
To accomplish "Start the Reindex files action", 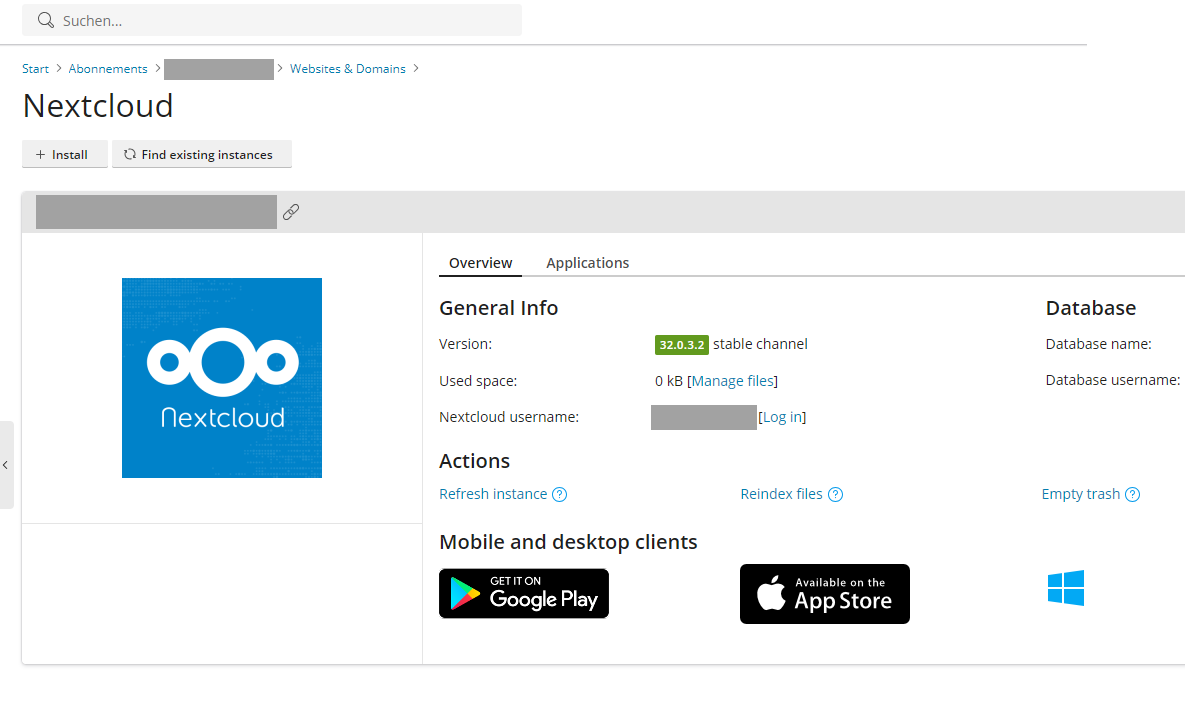I will (781, 494).
